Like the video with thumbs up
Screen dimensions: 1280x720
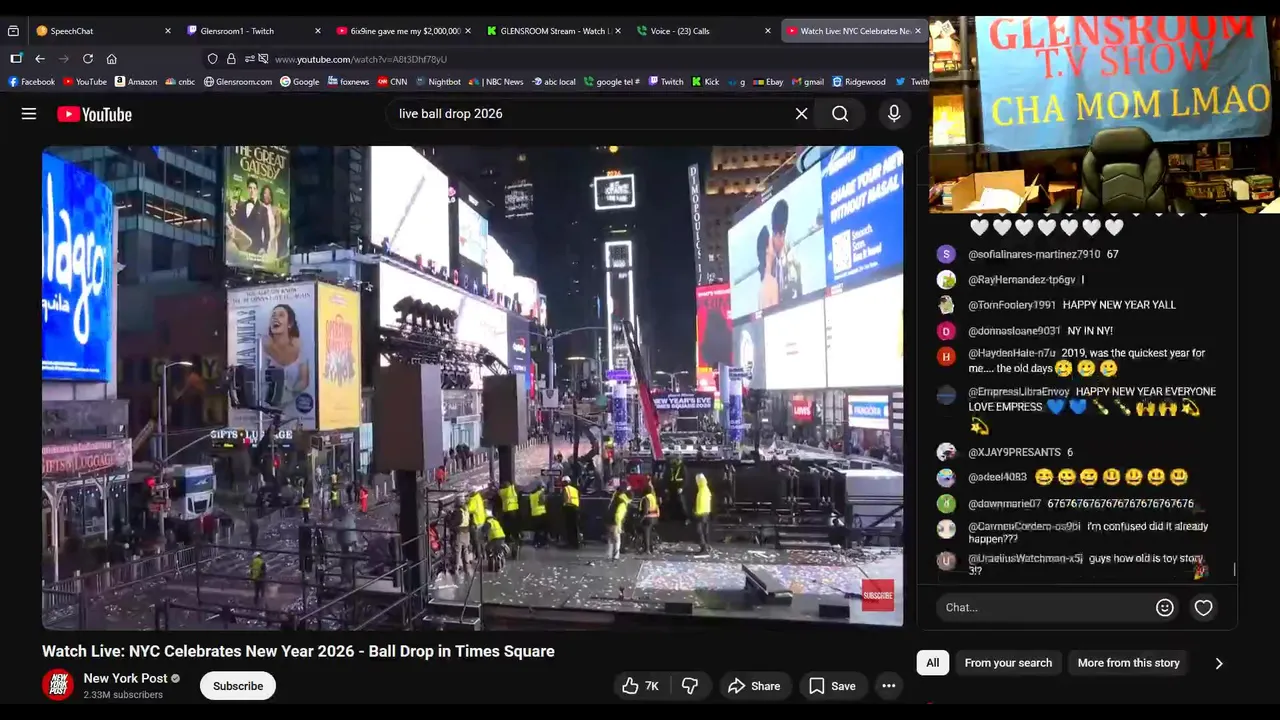point(640,686)
